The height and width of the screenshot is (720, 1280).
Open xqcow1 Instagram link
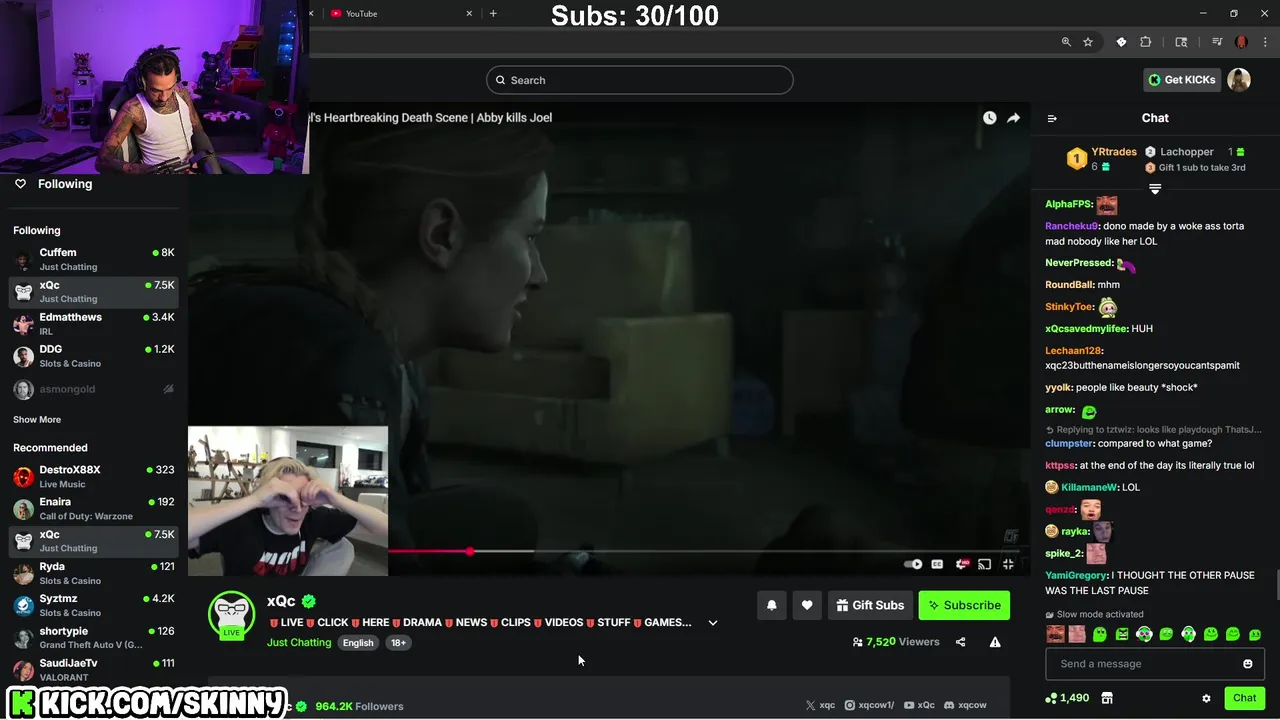(869, 705)
